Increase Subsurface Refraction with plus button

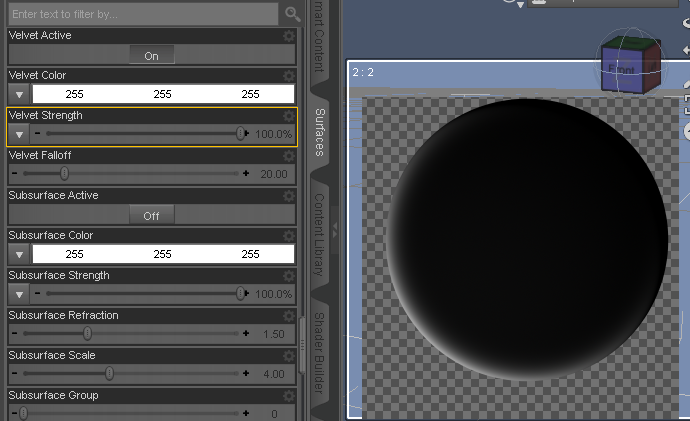click(246, 333)
